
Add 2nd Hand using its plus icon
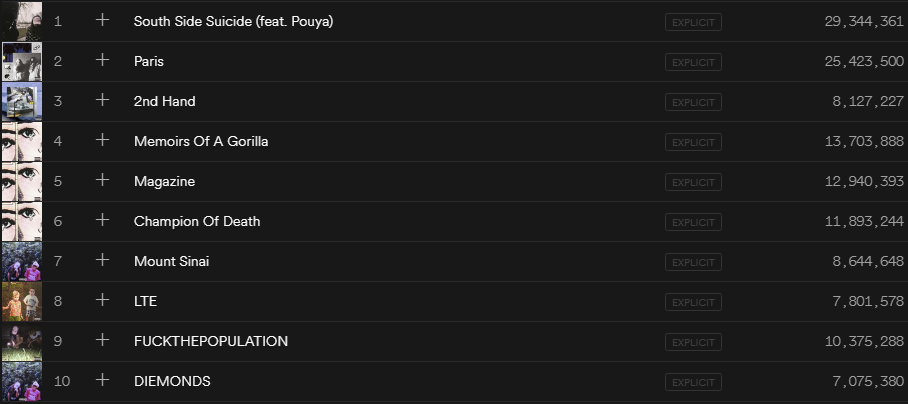[102, 100]
